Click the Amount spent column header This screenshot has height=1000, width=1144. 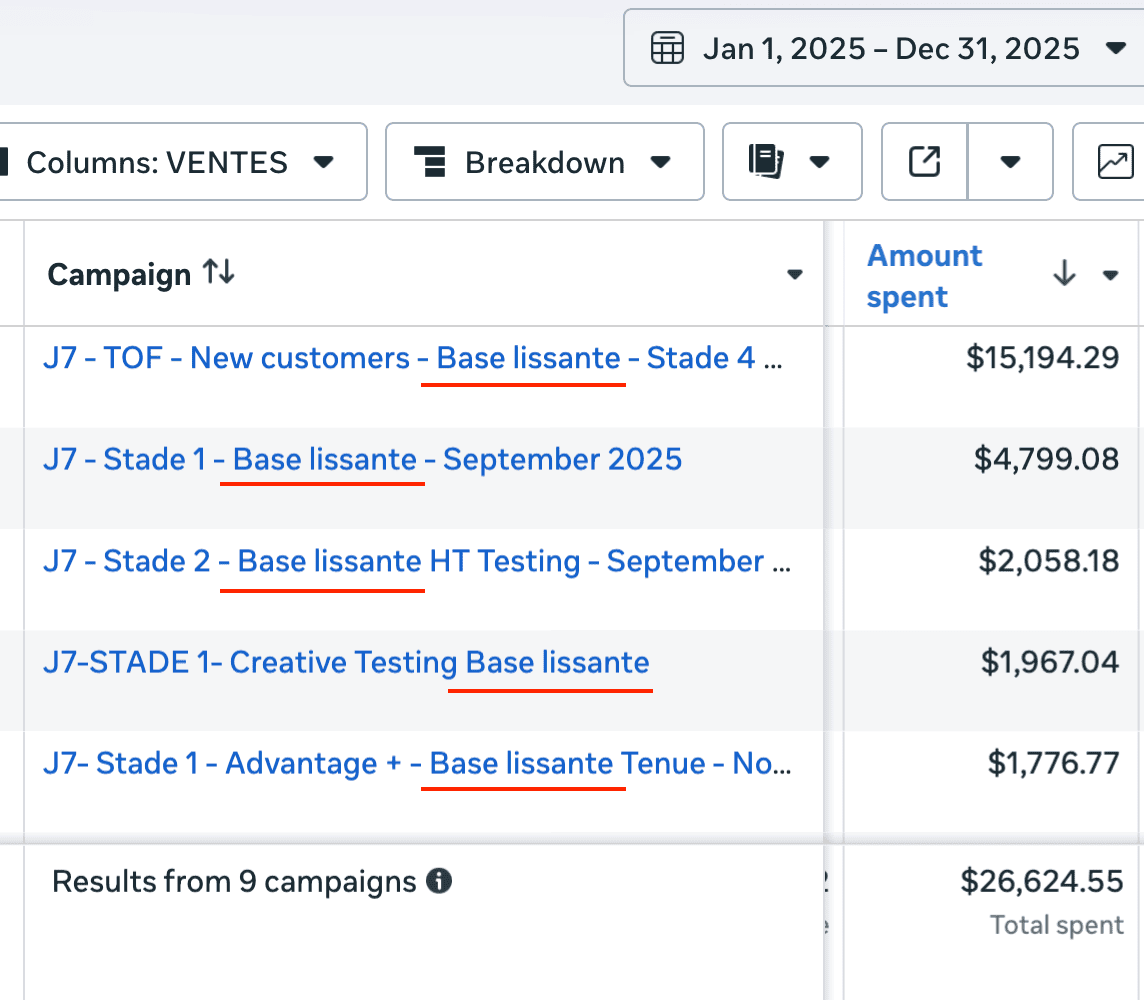tap(925, 276)
